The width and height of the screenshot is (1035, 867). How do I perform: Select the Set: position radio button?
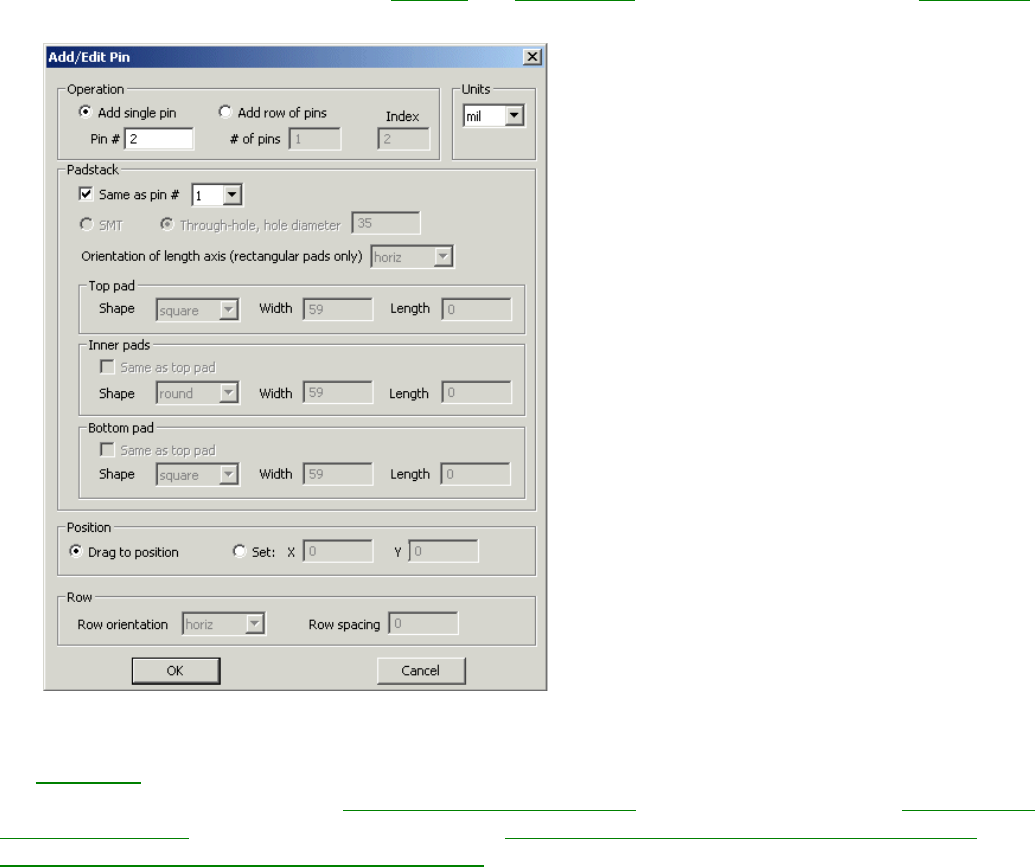(240, 551)
